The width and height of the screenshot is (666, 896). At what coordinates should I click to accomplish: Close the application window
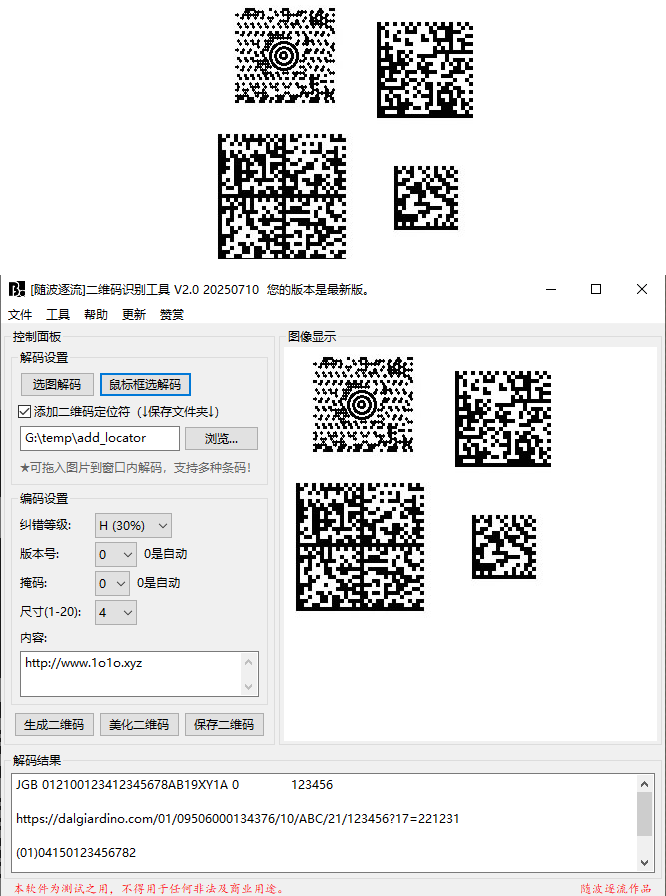(x=641, y=289)
